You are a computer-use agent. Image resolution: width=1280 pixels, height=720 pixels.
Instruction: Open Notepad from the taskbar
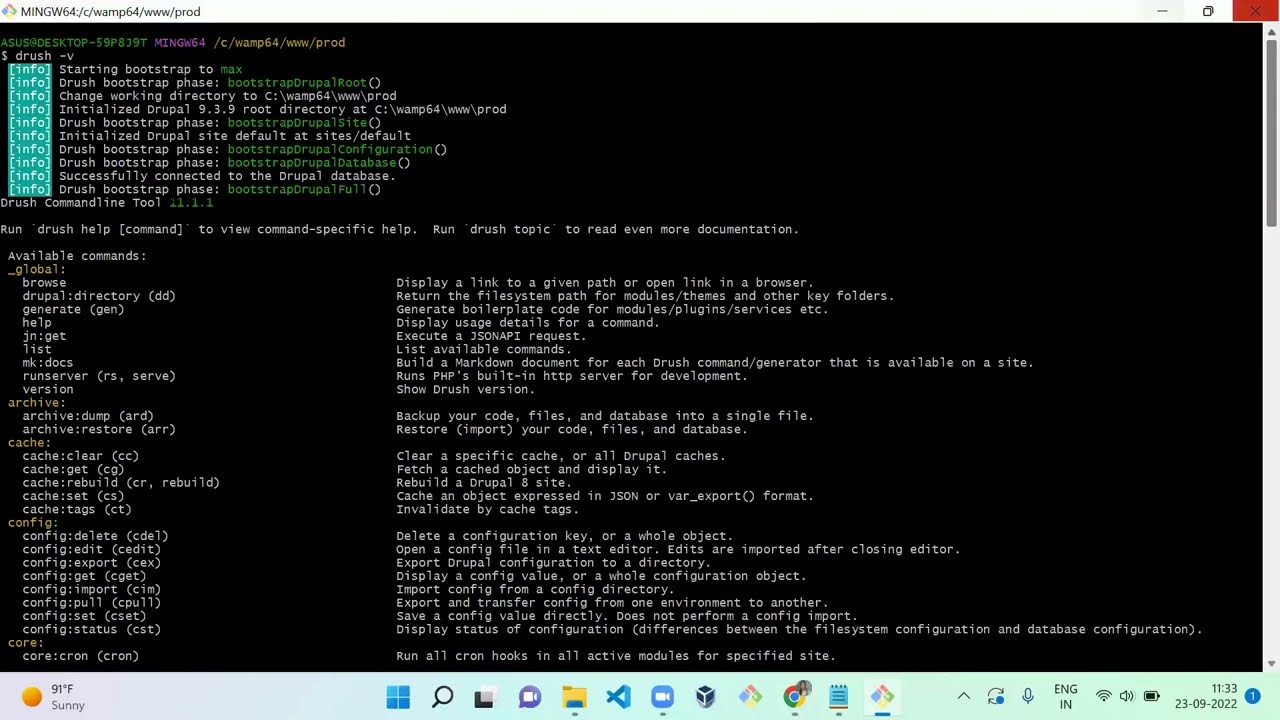click(x=838, y=697)
